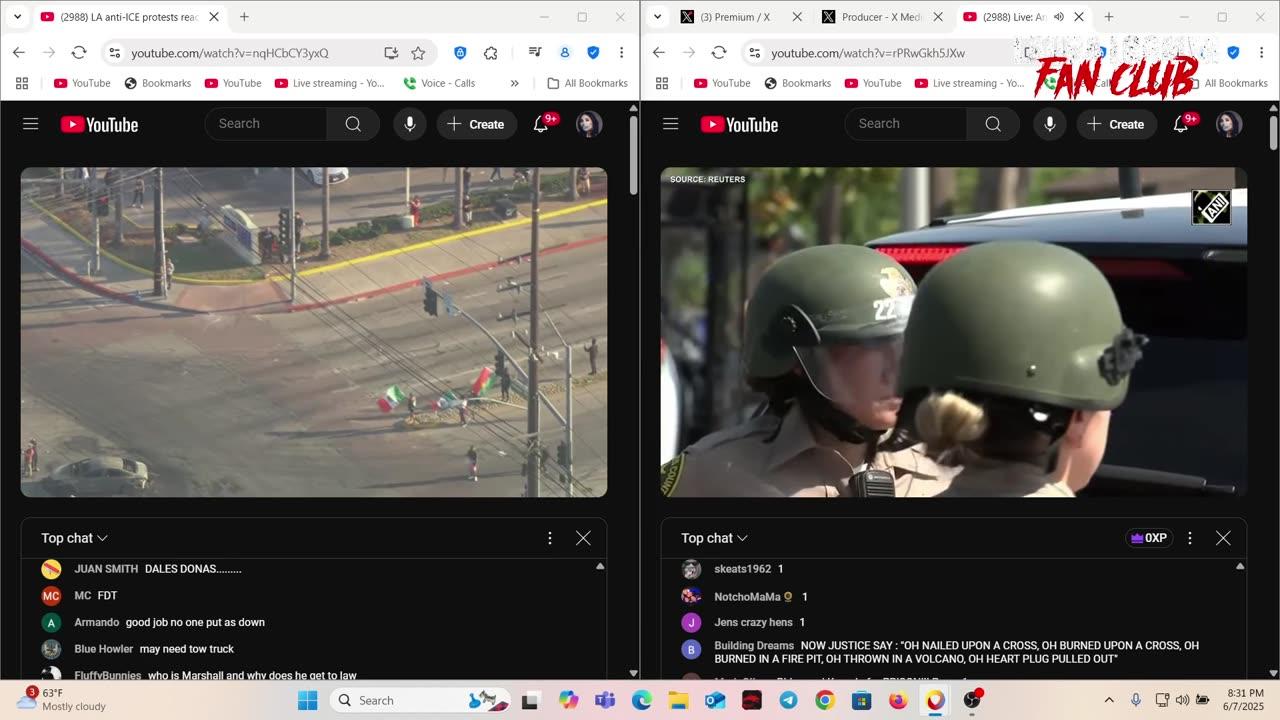
Task: Open apps grid in left bookmarks bar
Action: (x=21, y=83)
